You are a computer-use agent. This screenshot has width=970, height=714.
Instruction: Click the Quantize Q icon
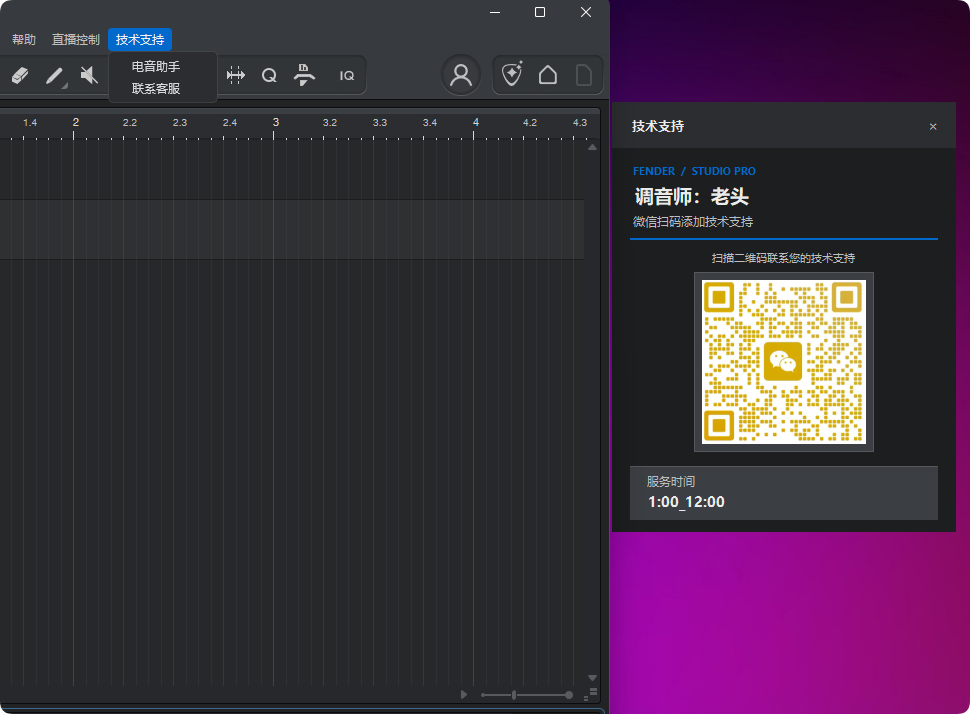tap(269, 75)
